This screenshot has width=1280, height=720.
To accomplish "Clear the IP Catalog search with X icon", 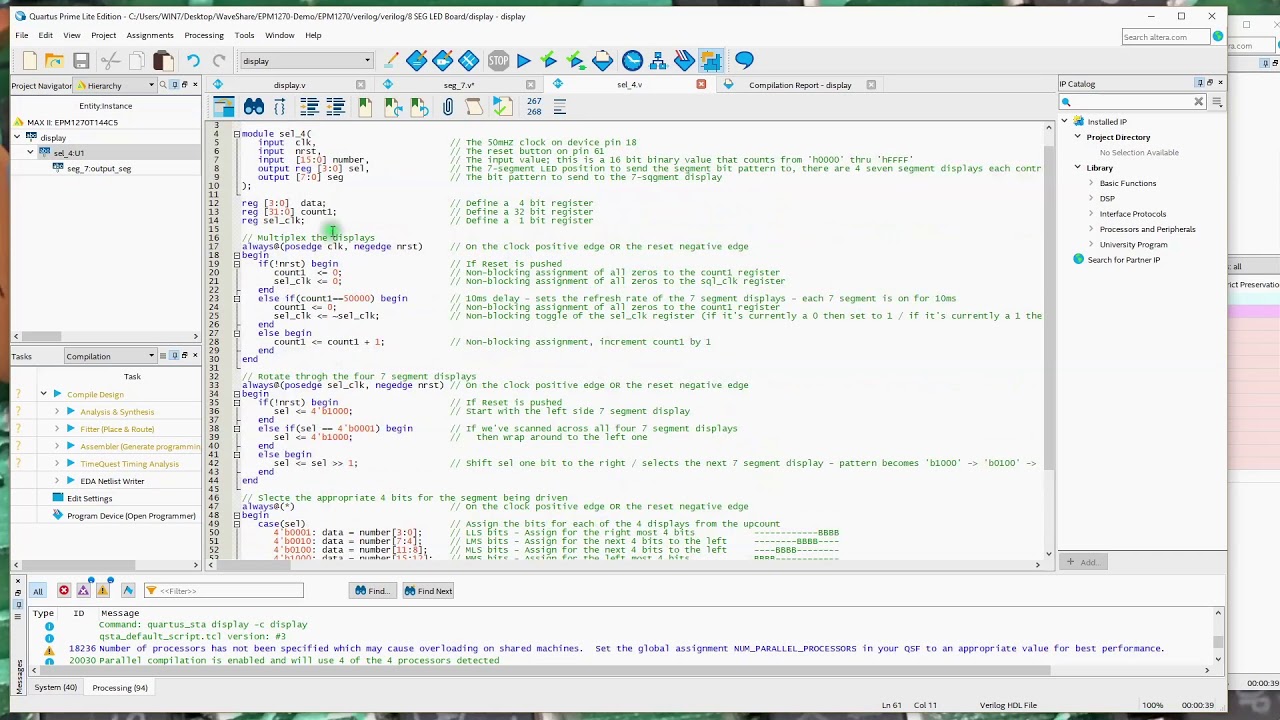I will click(x=1198, y=102).
